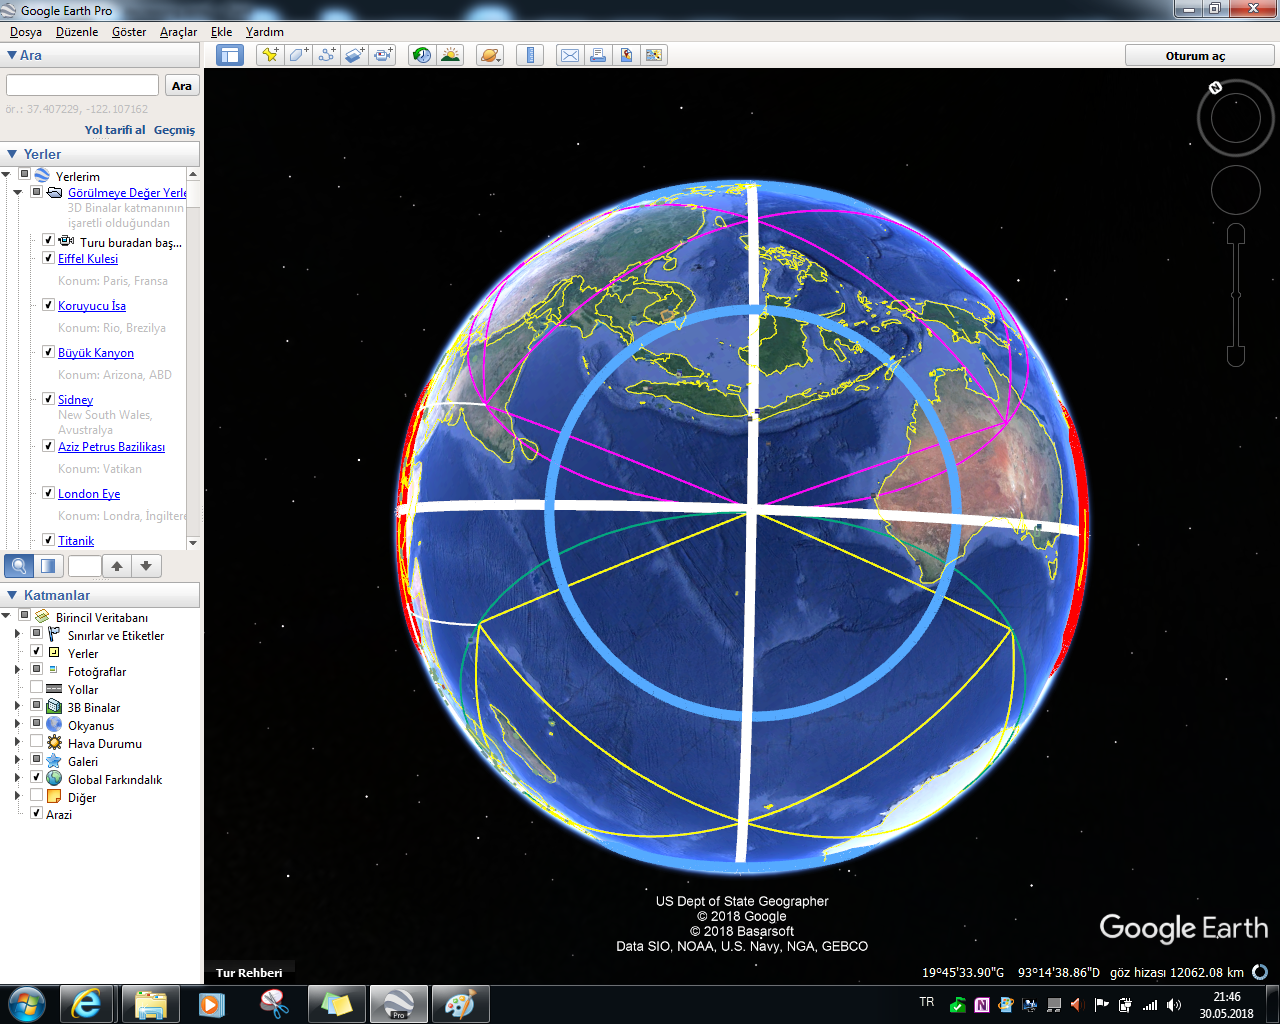
Task: Enable the Hava Durumu layer checkbox
Action: click(x=36, y=743)
